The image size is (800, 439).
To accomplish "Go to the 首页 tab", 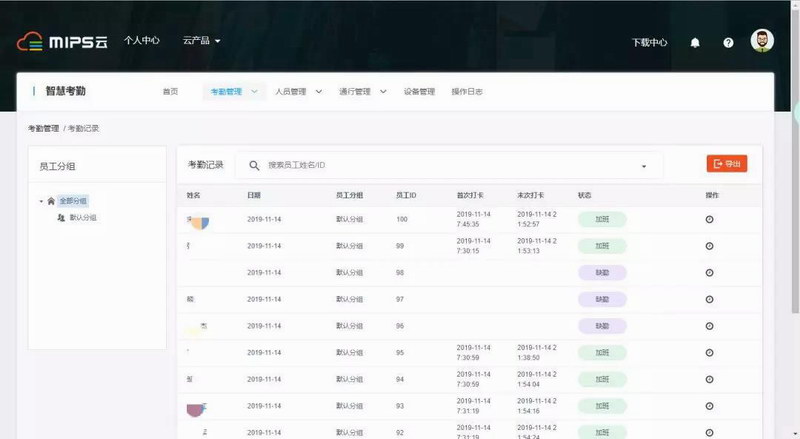I will 170,91.
